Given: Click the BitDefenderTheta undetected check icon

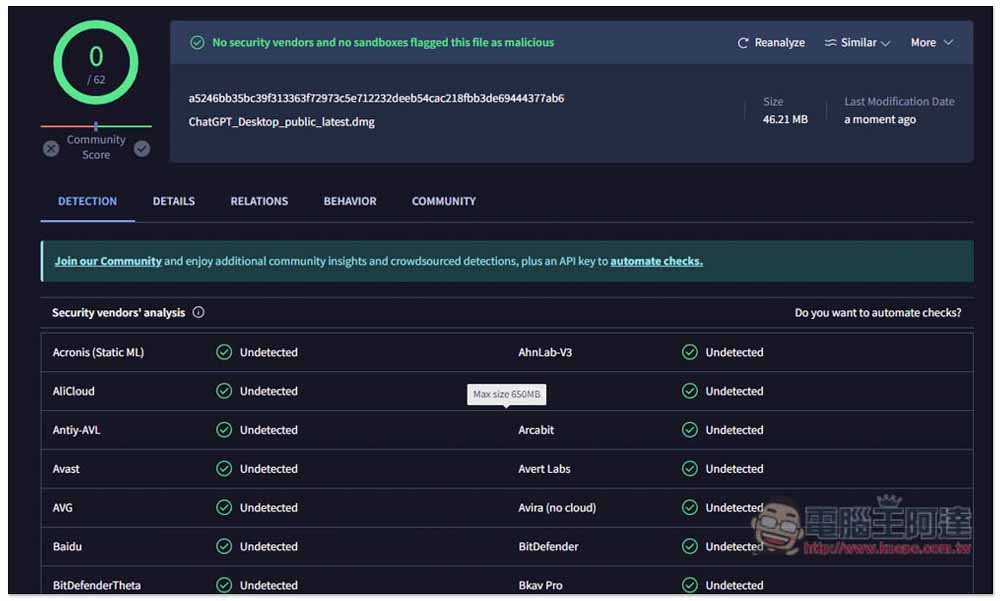Looking at the screenshot, I should (224, 585).
